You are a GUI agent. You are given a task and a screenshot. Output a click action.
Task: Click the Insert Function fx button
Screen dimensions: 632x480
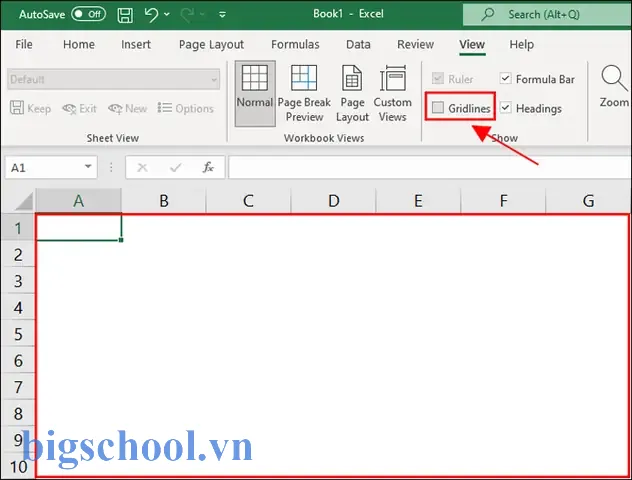[x=208, y=167]
